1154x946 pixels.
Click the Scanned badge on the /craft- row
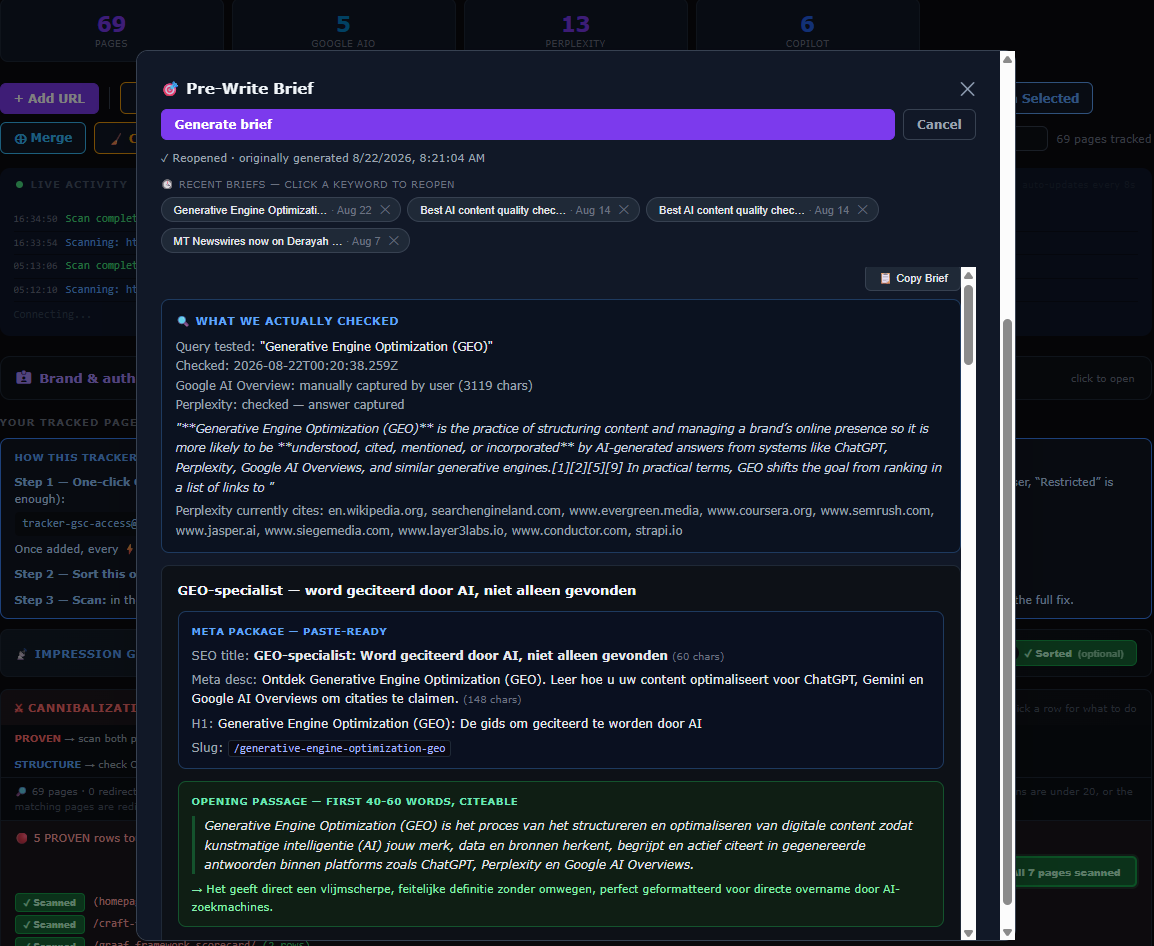(x=49, y=925)
